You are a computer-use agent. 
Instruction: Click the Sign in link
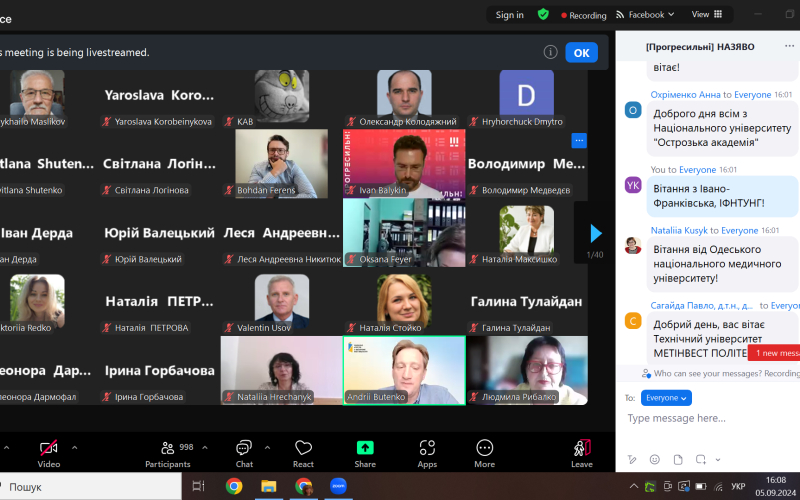pos(509,15)
